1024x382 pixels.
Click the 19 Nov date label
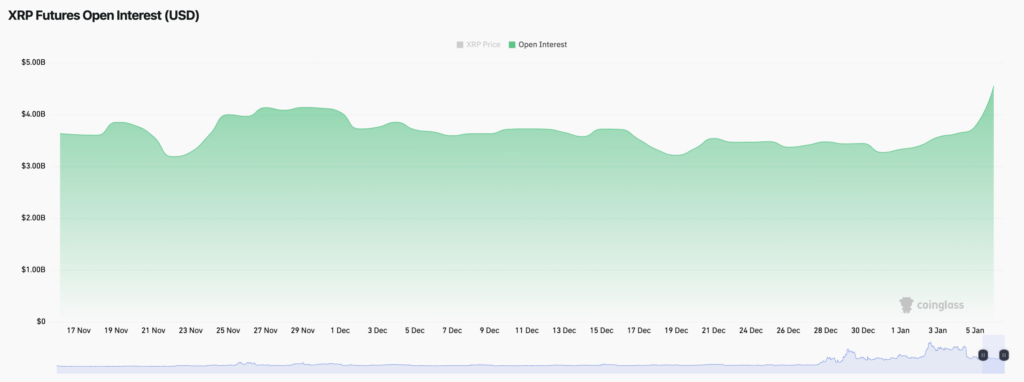tap(116, 330)
